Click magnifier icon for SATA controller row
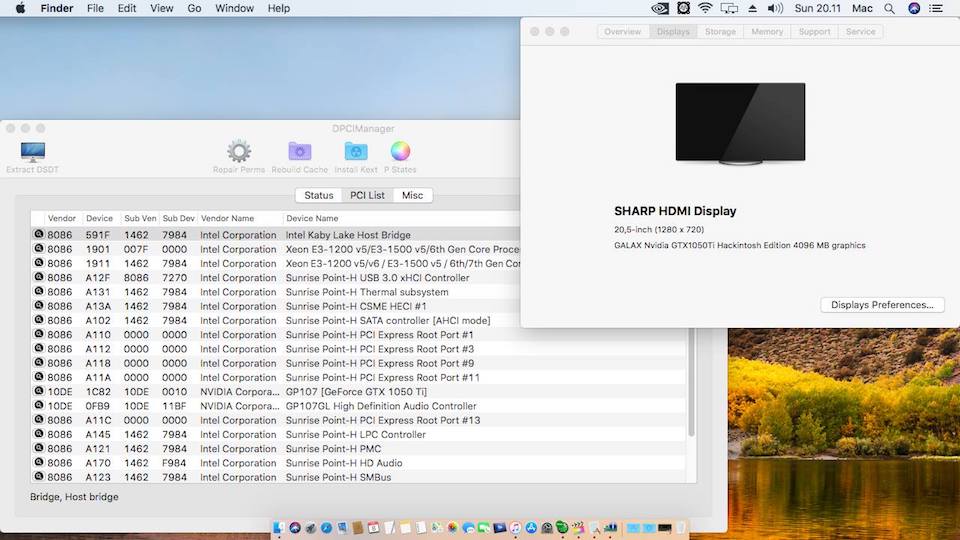960x540 pixels. 39,320
